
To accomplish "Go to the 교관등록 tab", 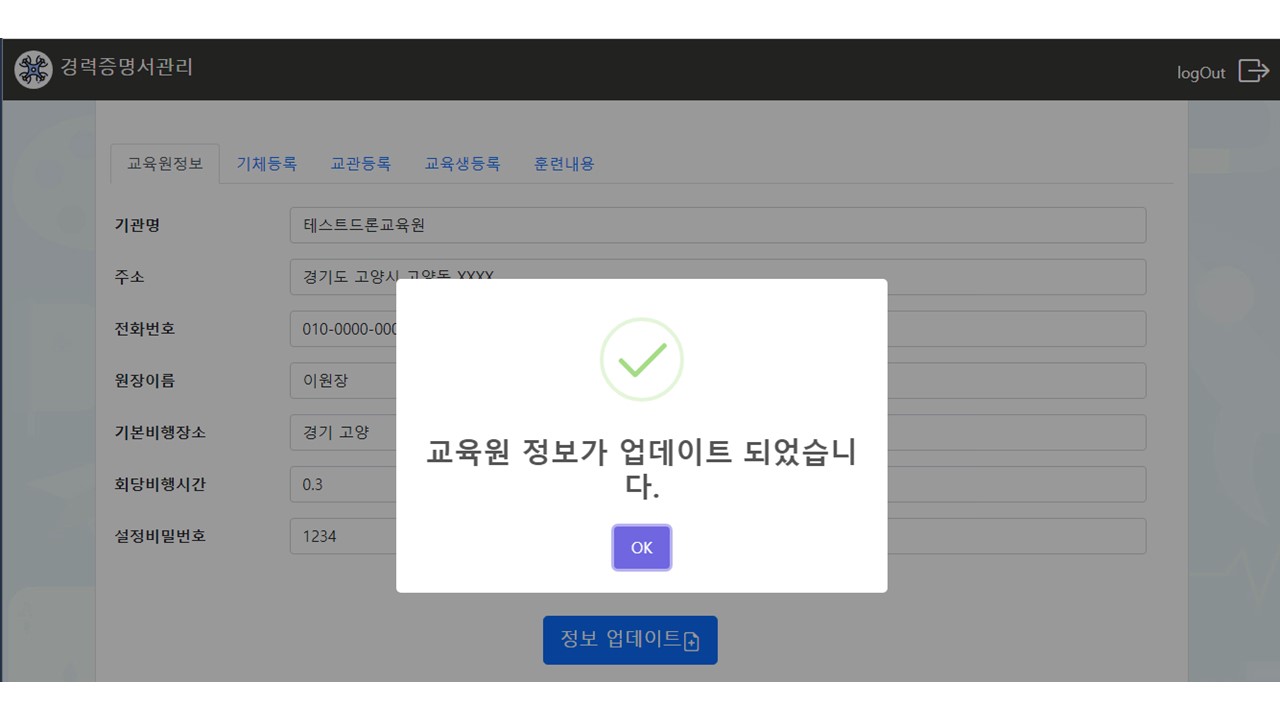I will (360, 164).
